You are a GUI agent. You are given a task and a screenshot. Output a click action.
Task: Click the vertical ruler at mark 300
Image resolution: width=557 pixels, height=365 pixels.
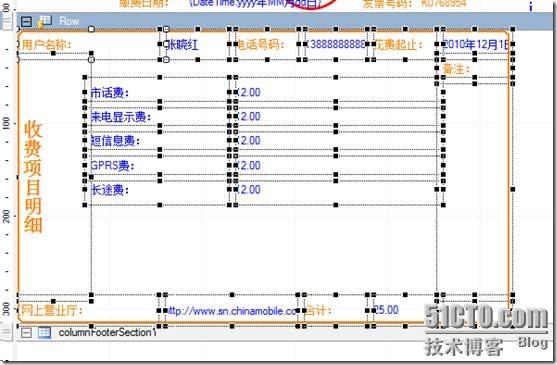tap(7, 309)
